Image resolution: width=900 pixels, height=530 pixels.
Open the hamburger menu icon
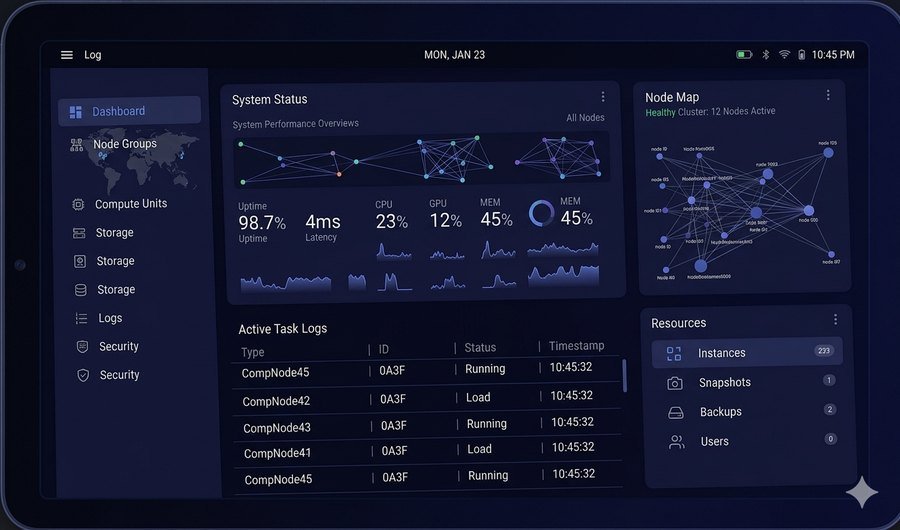[x=67, y=55]
